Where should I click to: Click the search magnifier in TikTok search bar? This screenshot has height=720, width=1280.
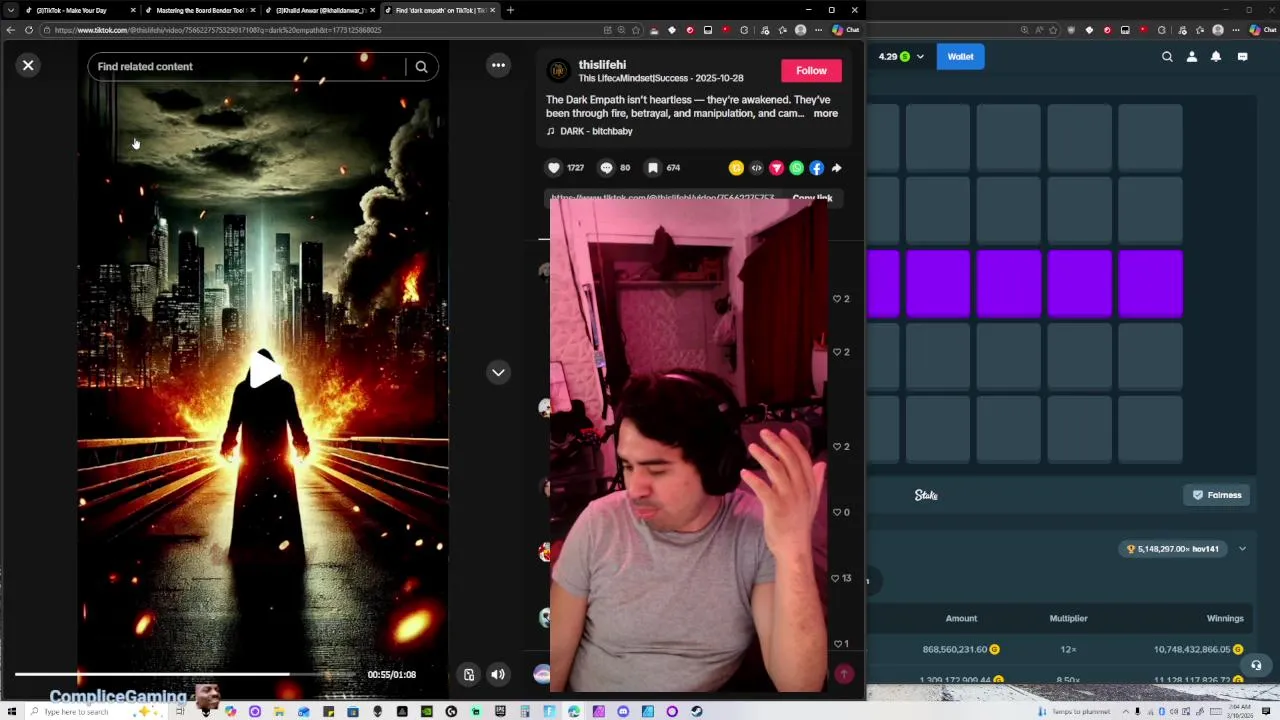click(x=421, y=66)
